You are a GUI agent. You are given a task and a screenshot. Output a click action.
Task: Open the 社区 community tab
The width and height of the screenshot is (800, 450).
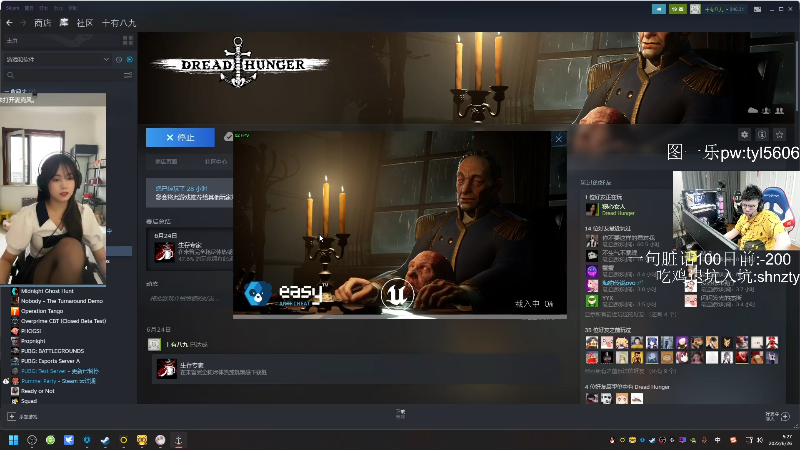tap(85, 23)
